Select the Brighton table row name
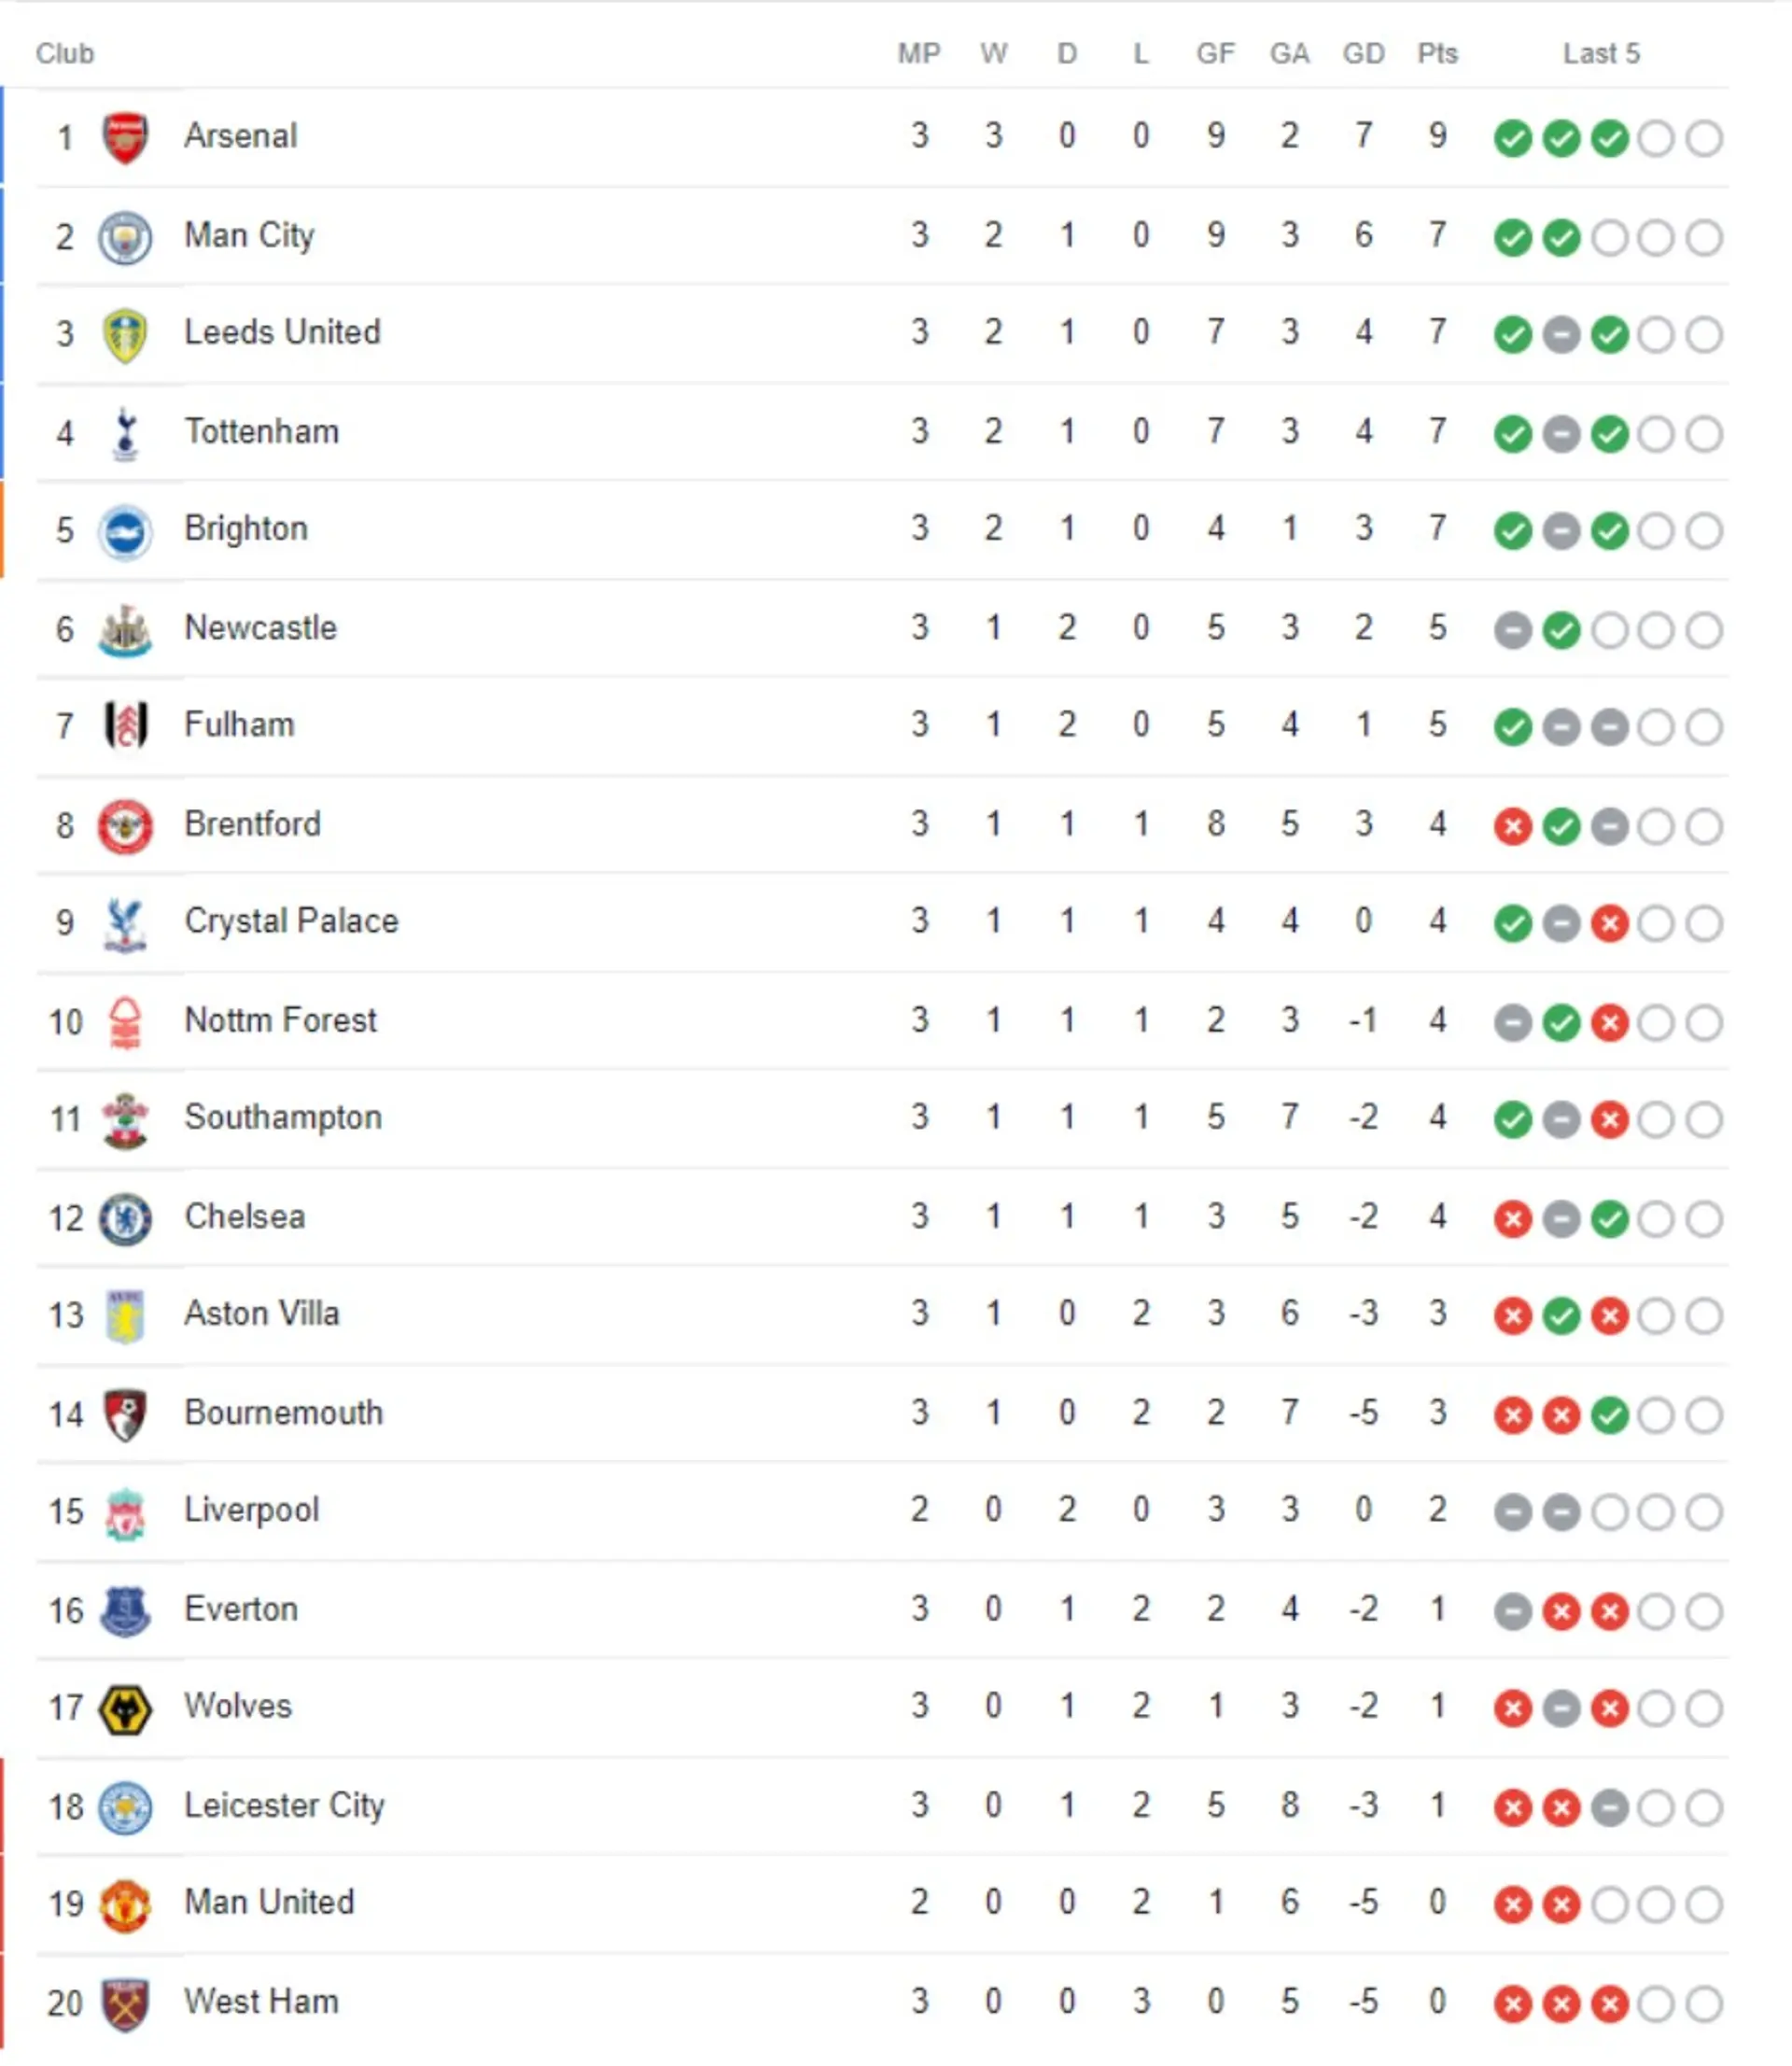The image size is (1792, 2066). click(x=246, y=528)
